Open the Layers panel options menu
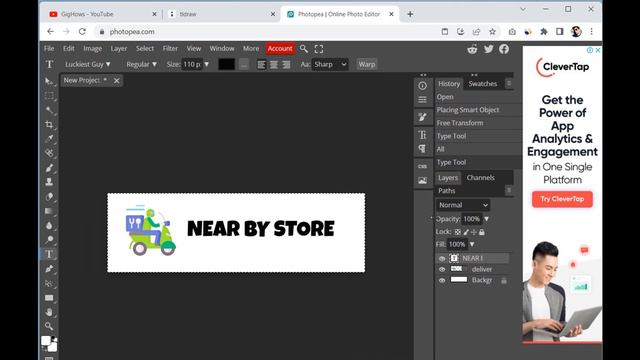Screen dimensions: 640x360 pyautogui.click(x=509, y=191)
